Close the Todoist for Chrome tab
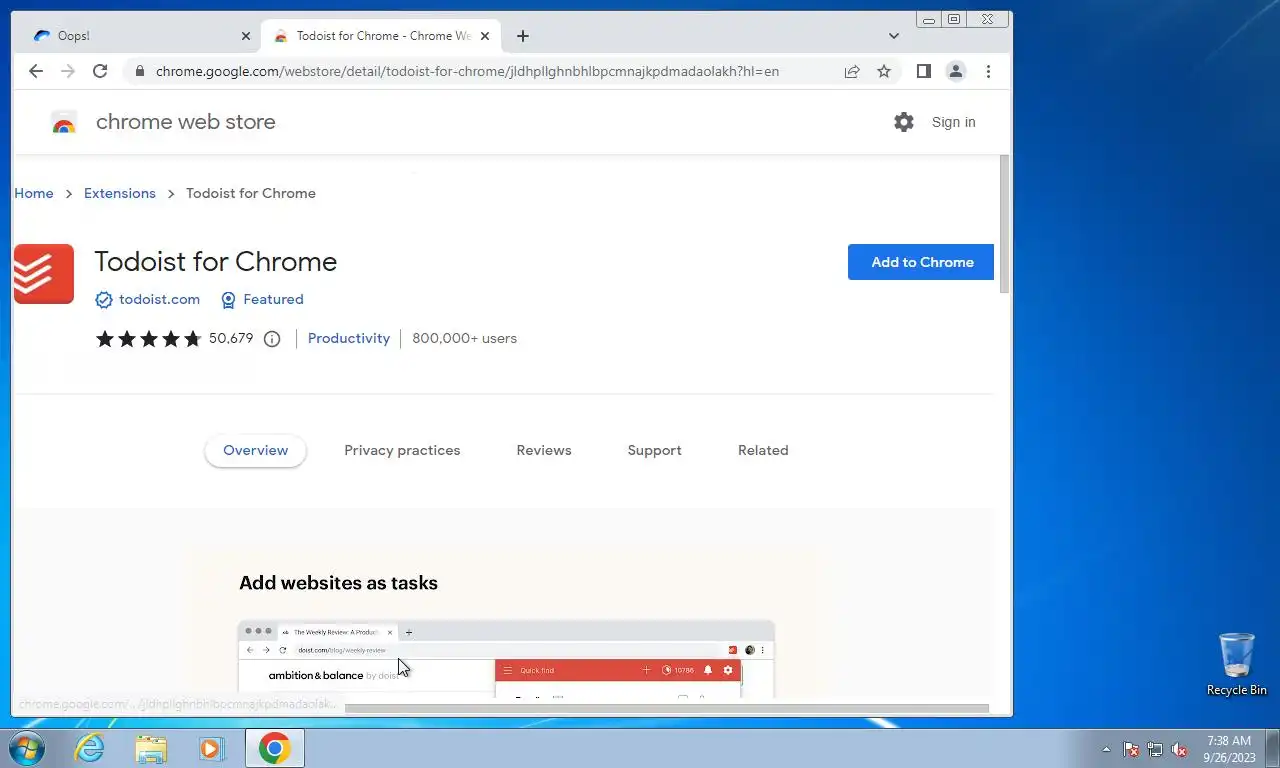The height and width of the screenshot is (768, 1280). (485, 36)
